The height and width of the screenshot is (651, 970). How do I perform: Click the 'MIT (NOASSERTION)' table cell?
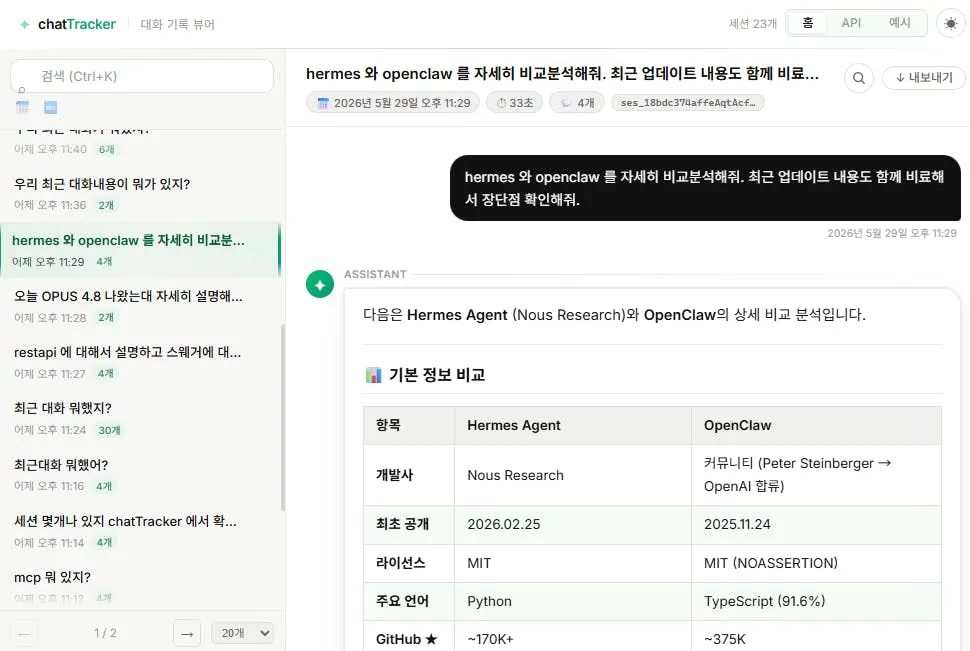(816, 563)
